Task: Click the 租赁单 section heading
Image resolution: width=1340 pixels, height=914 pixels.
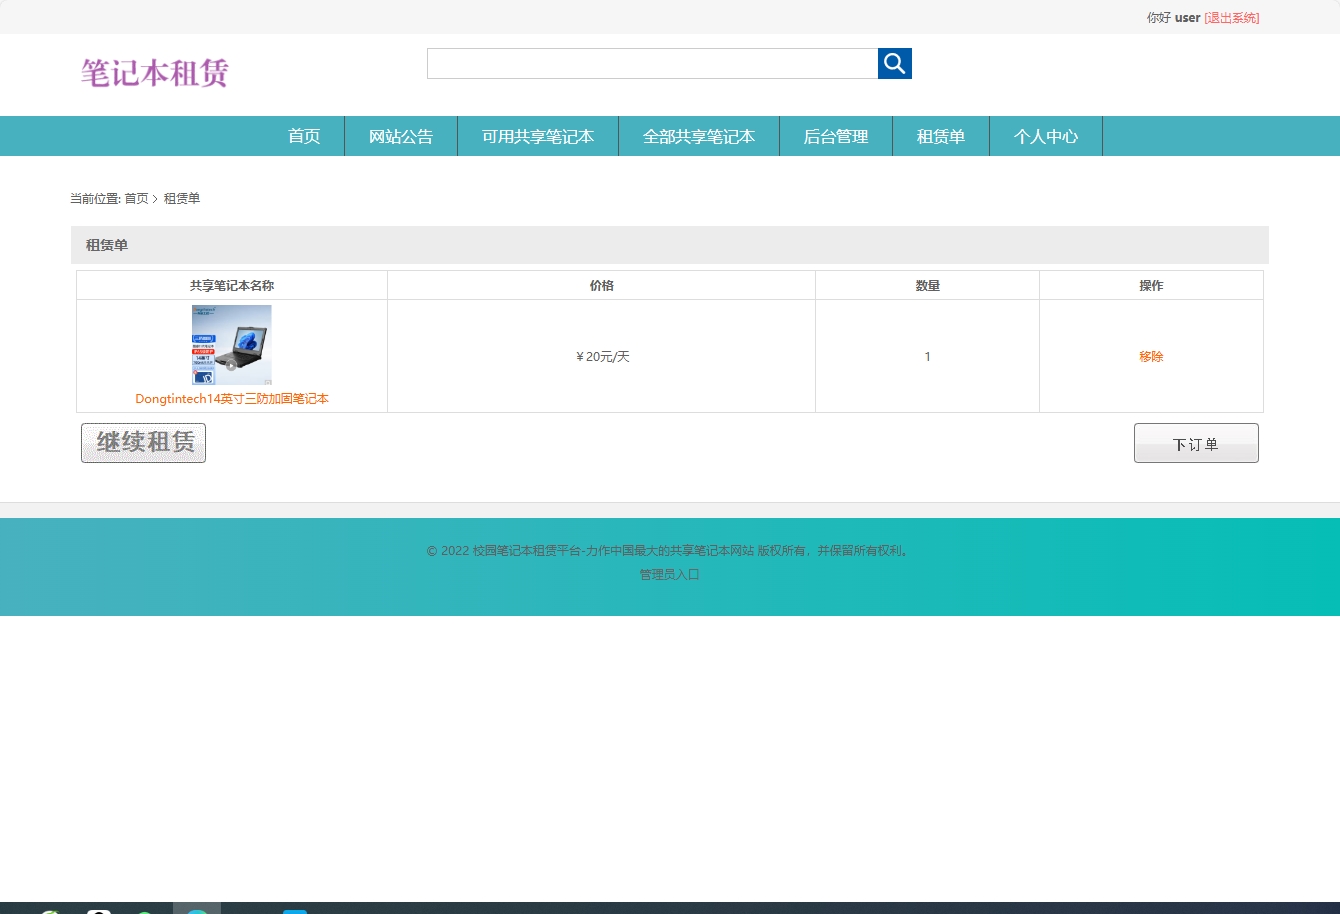Action: point(107,245)
